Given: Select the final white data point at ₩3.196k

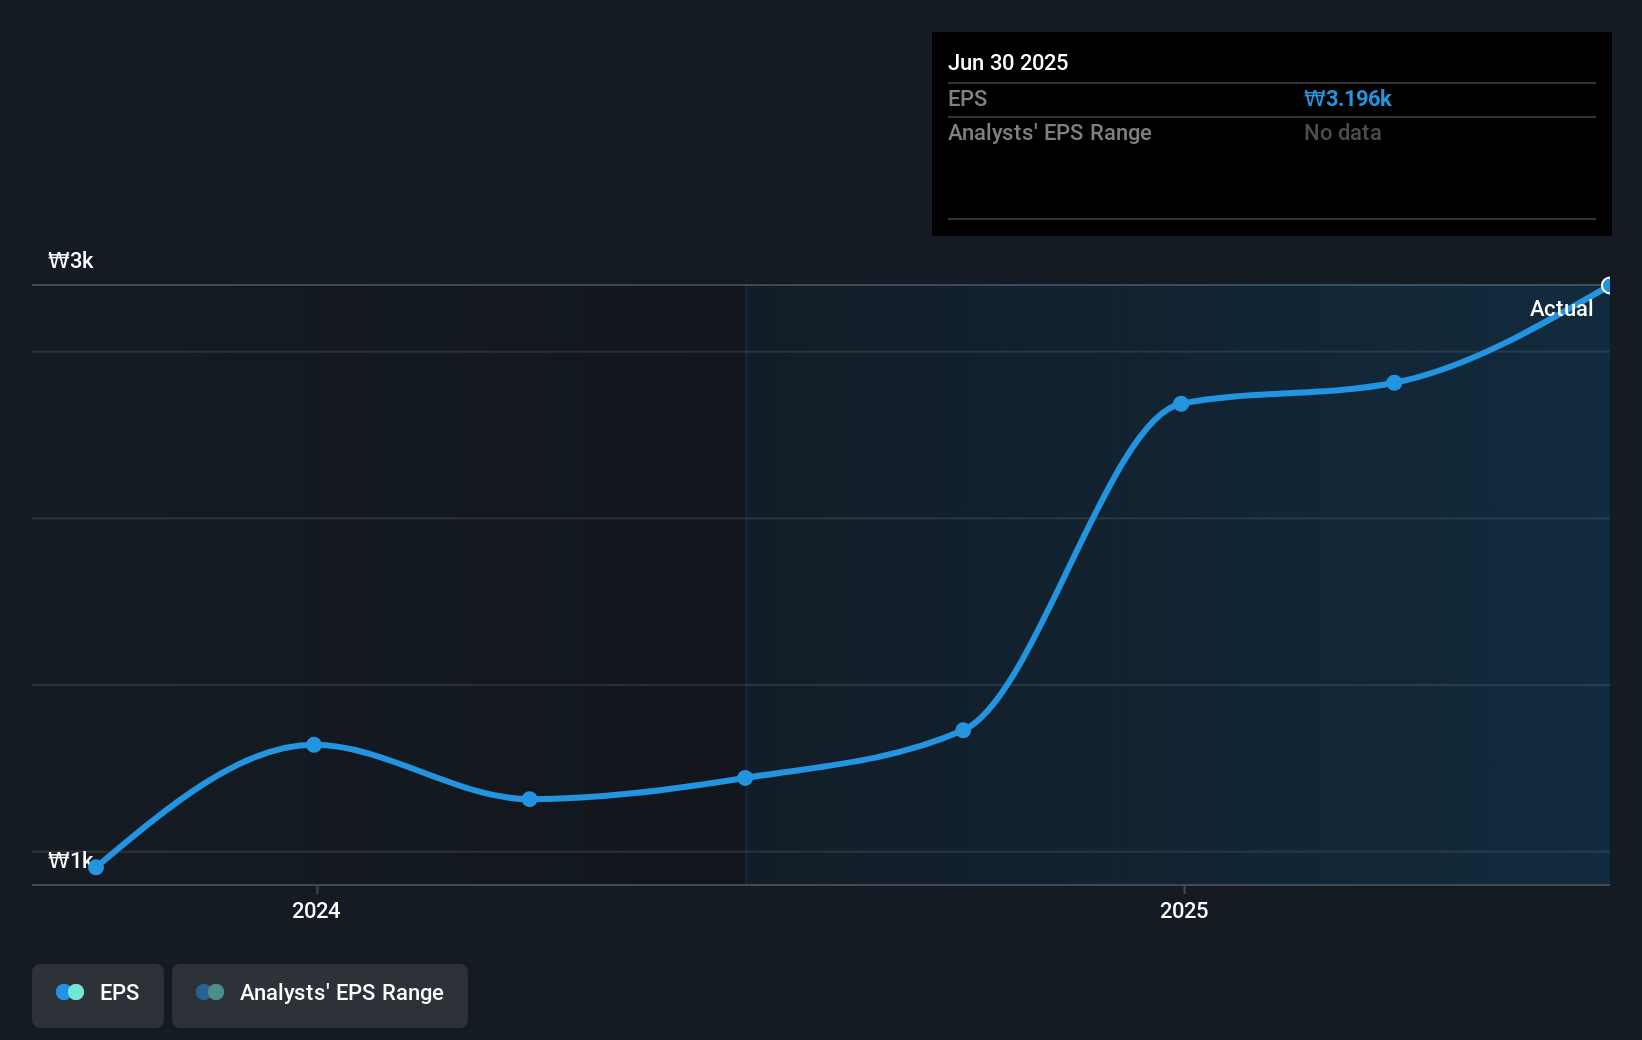Looking at the screenshot, I should 1608,286.
